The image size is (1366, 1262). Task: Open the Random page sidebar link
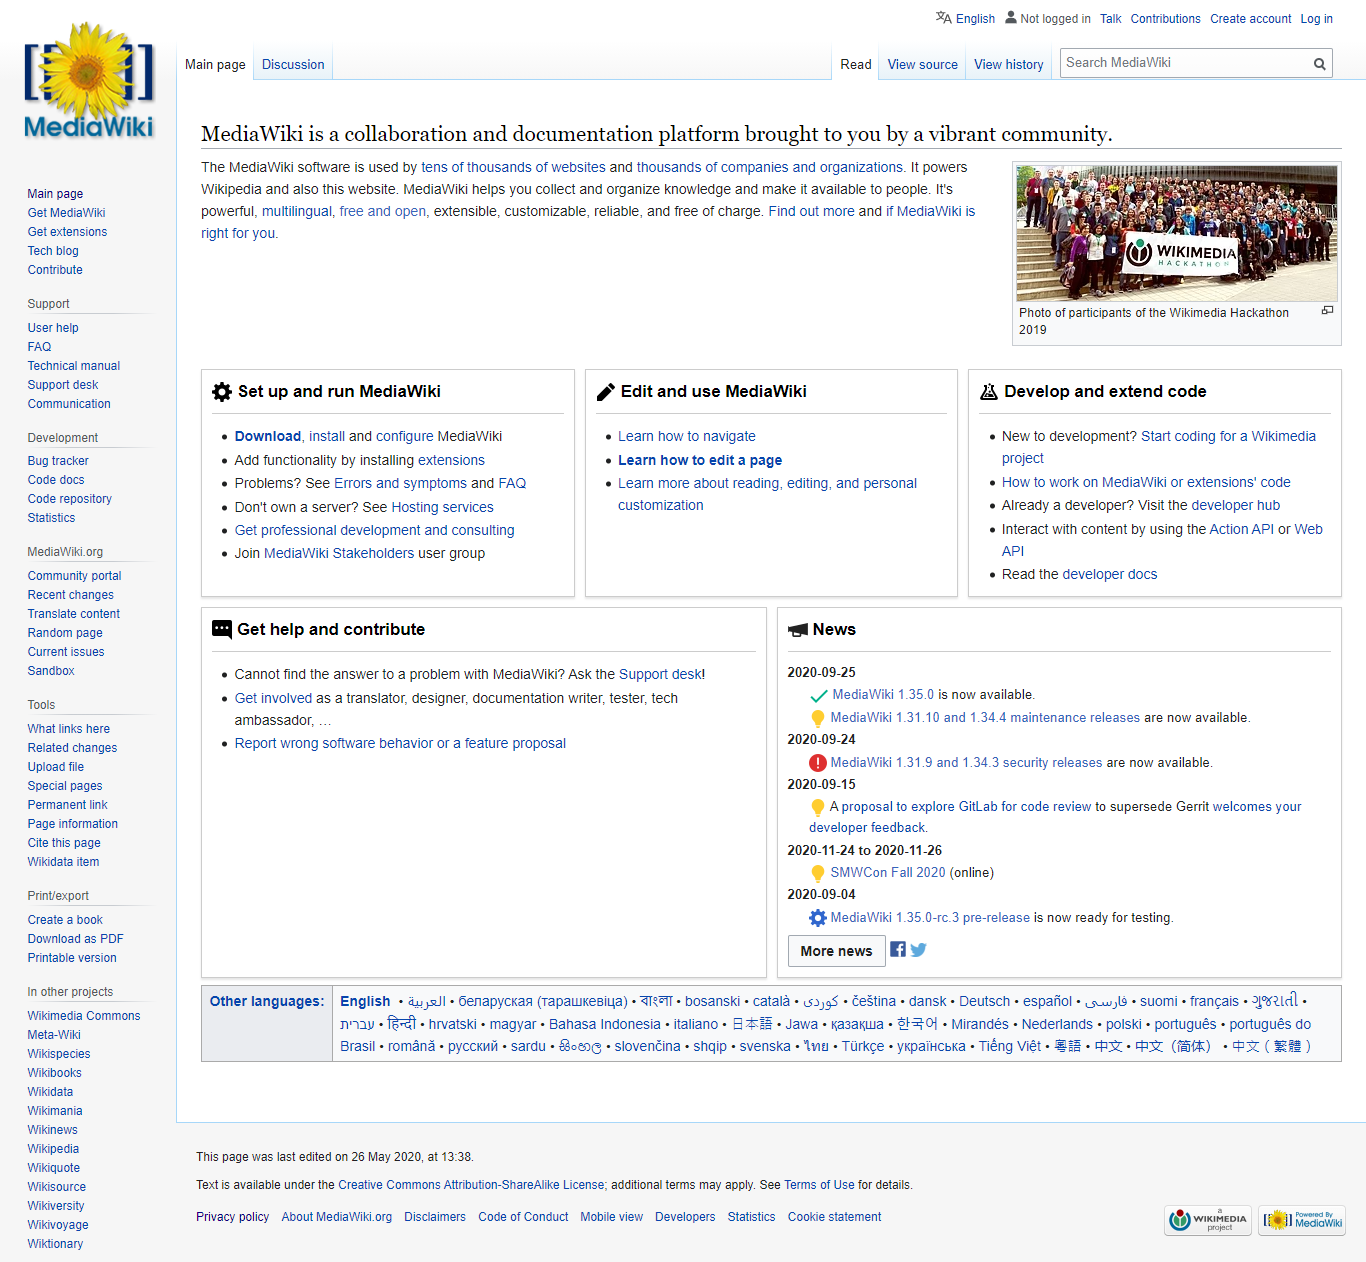coord(64,632)
